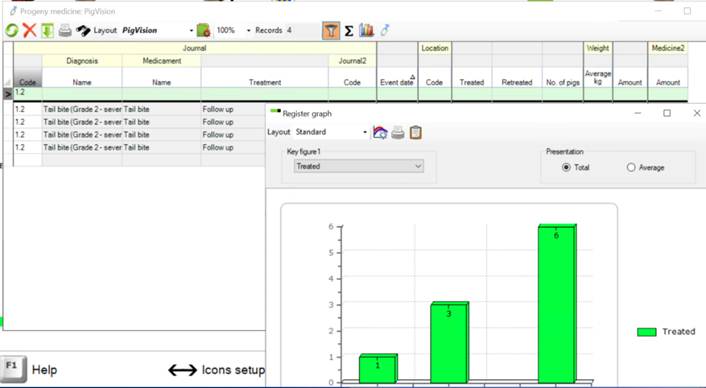Viewport: 706px width, 388px height.
Task: Click the Sigma sum icon
Action: click(x=349, y=31)
